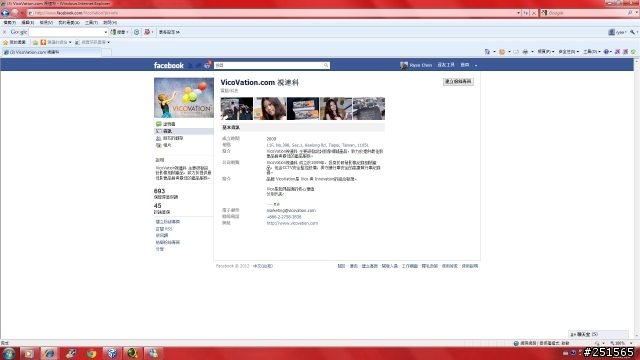Image resolution: width=640 pixels, height=360 pixels.
Task: Open Facebook friend requests icon
Action: [x=190, y=65]
